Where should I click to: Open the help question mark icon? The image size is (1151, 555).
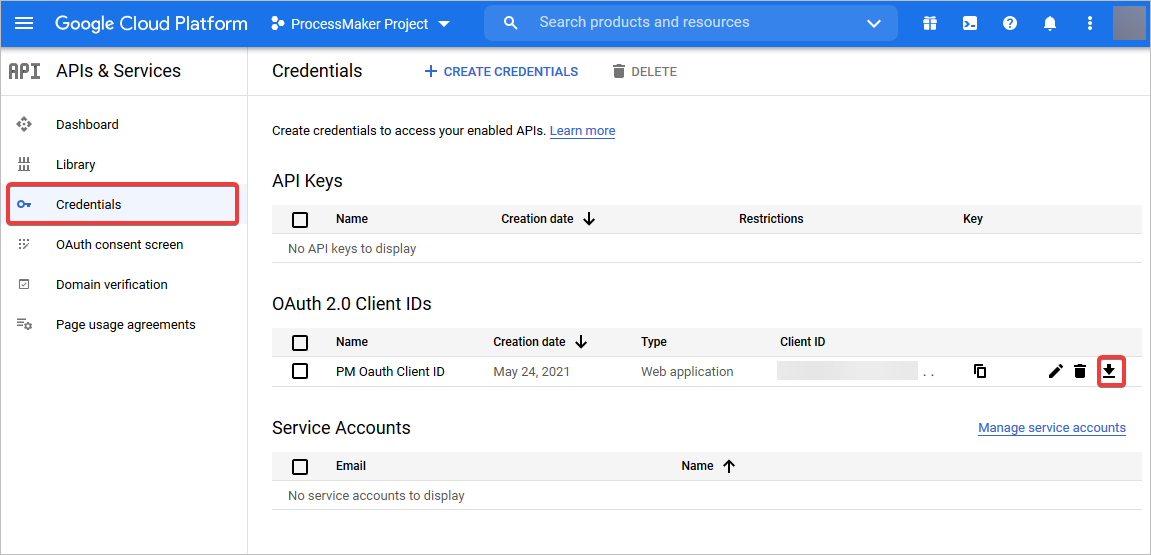pyautogui.click(x=1010, y=23)
